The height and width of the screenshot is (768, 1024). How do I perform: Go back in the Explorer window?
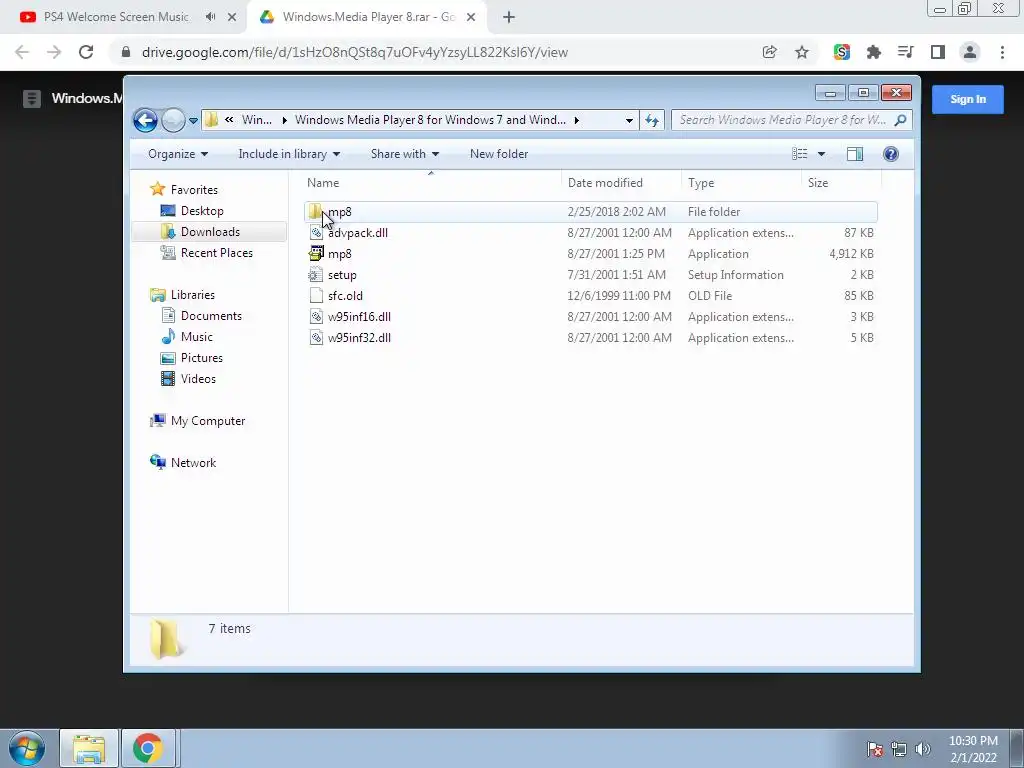pos(145,120)
